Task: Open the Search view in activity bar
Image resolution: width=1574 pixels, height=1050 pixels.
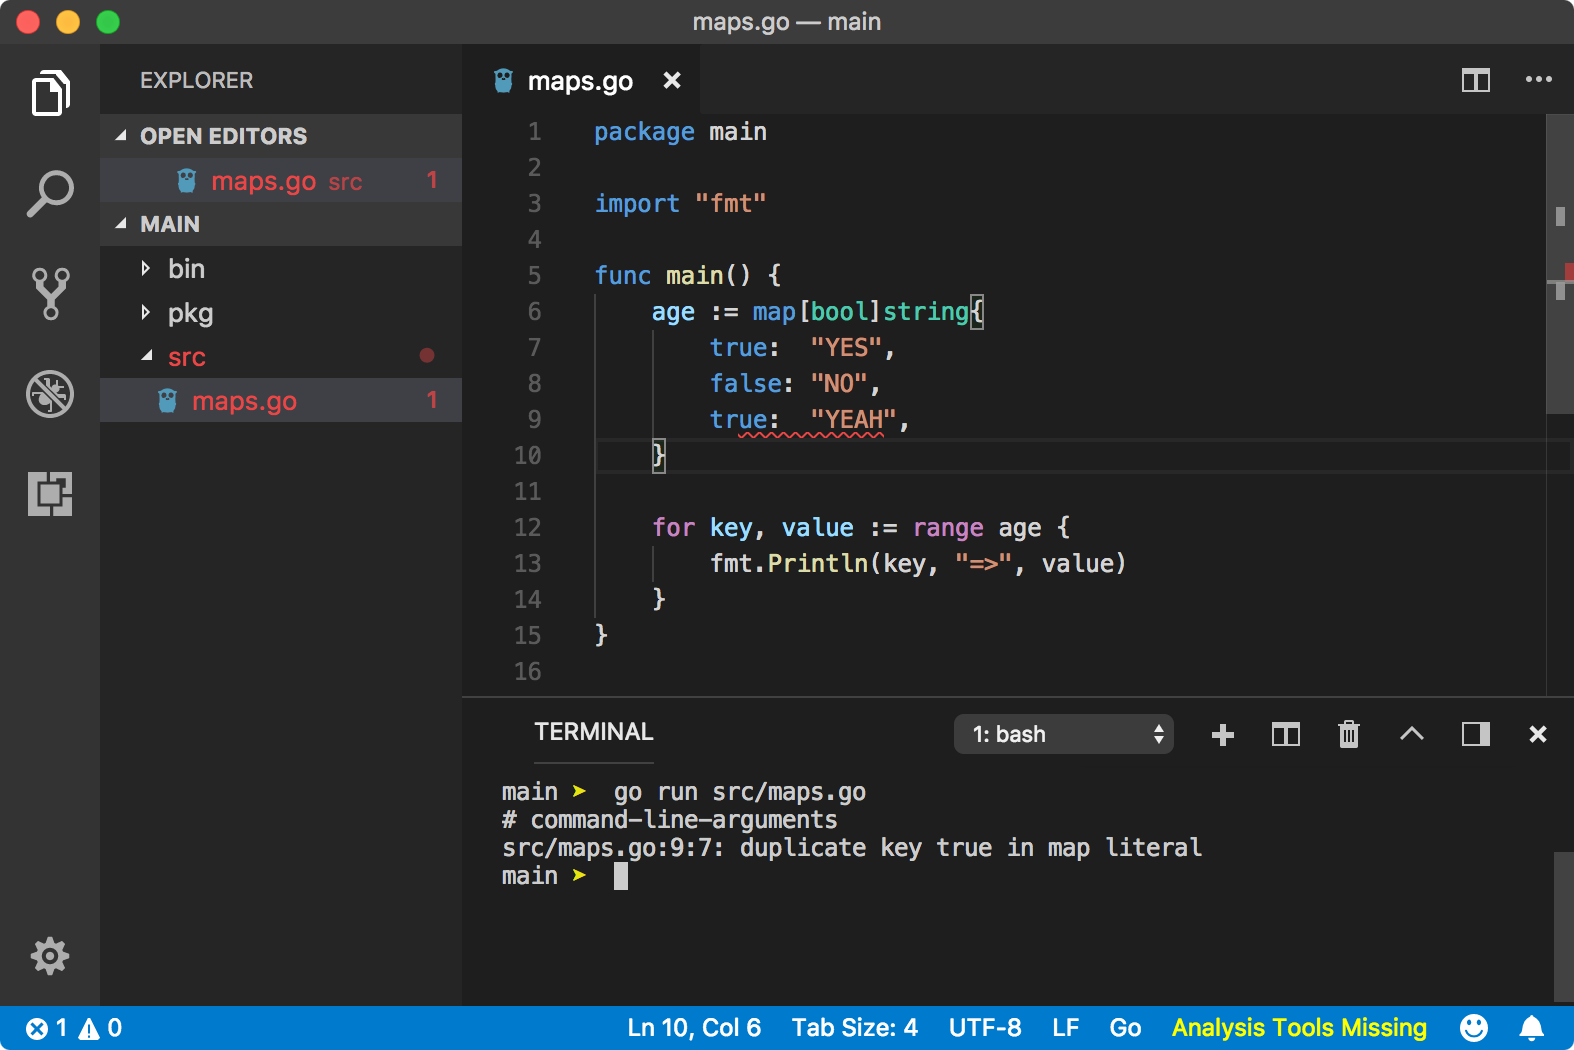Action: point(50,193)
